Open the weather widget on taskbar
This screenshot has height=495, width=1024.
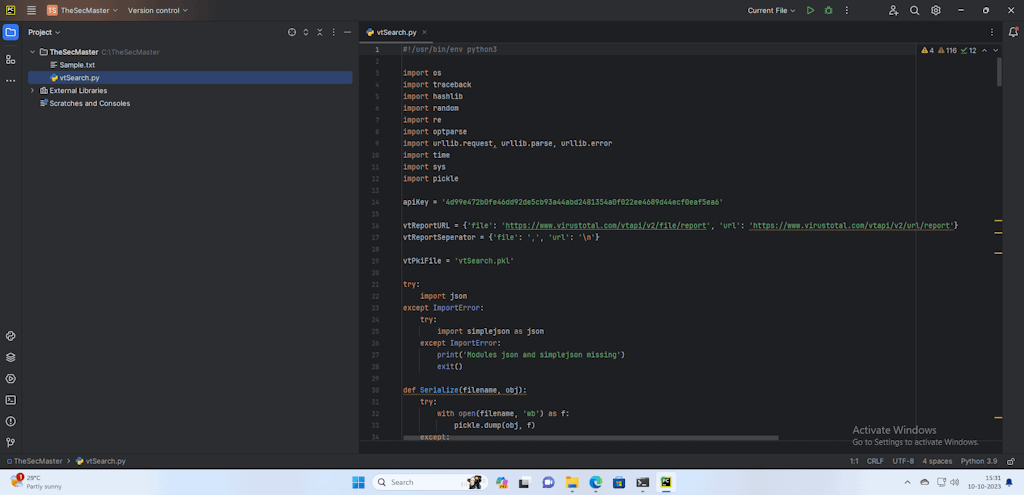click(36, 482)
